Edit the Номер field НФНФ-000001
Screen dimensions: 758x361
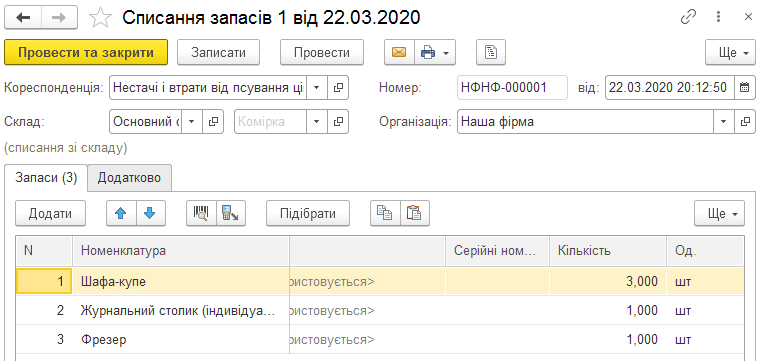(512, 87)
